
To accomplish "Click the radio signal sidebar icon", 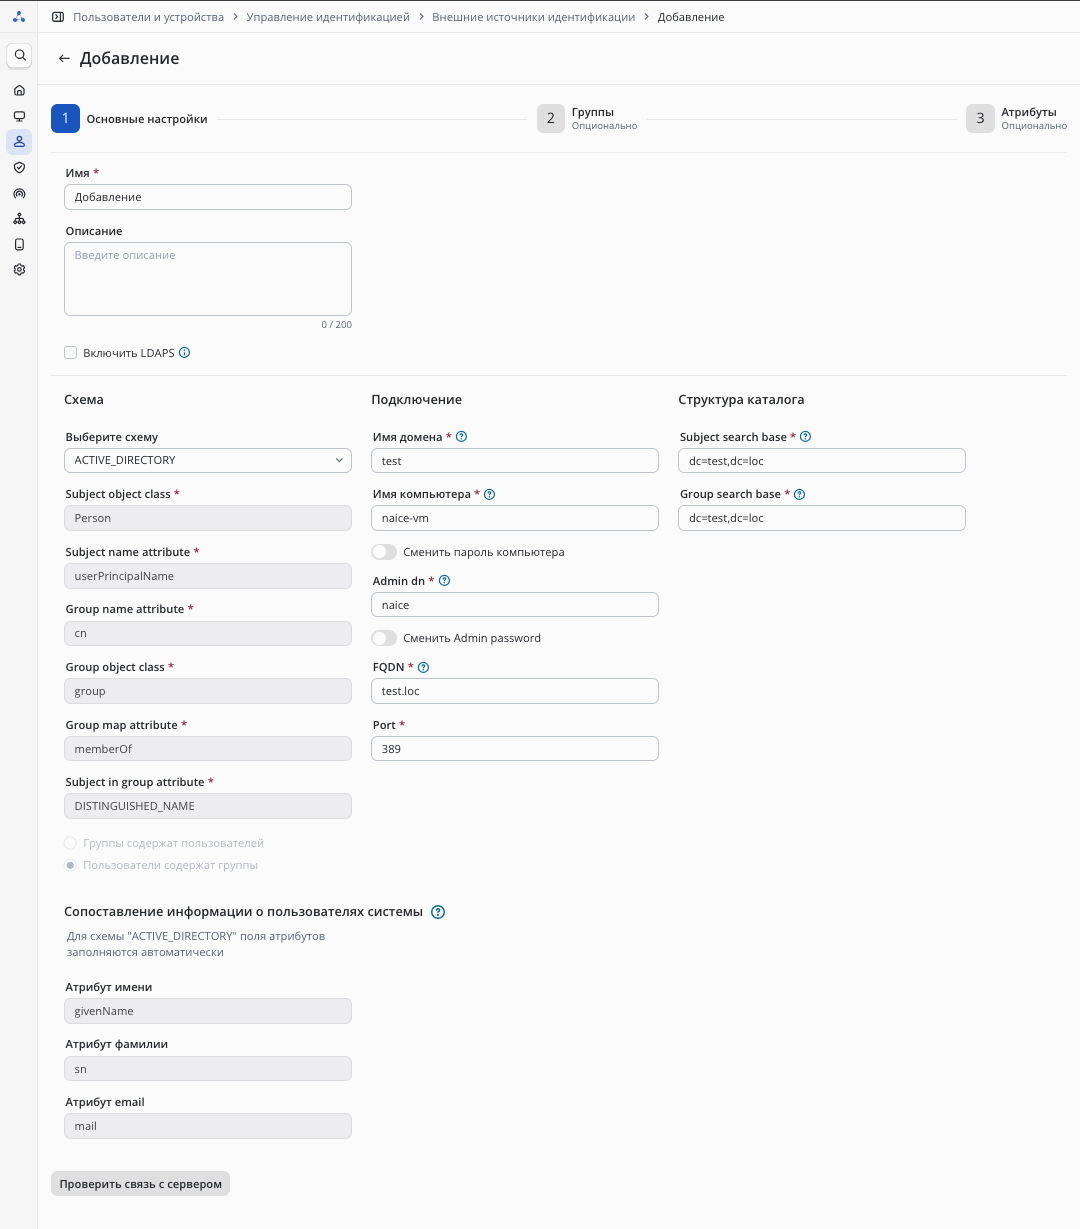I will (x=19, y=194).
